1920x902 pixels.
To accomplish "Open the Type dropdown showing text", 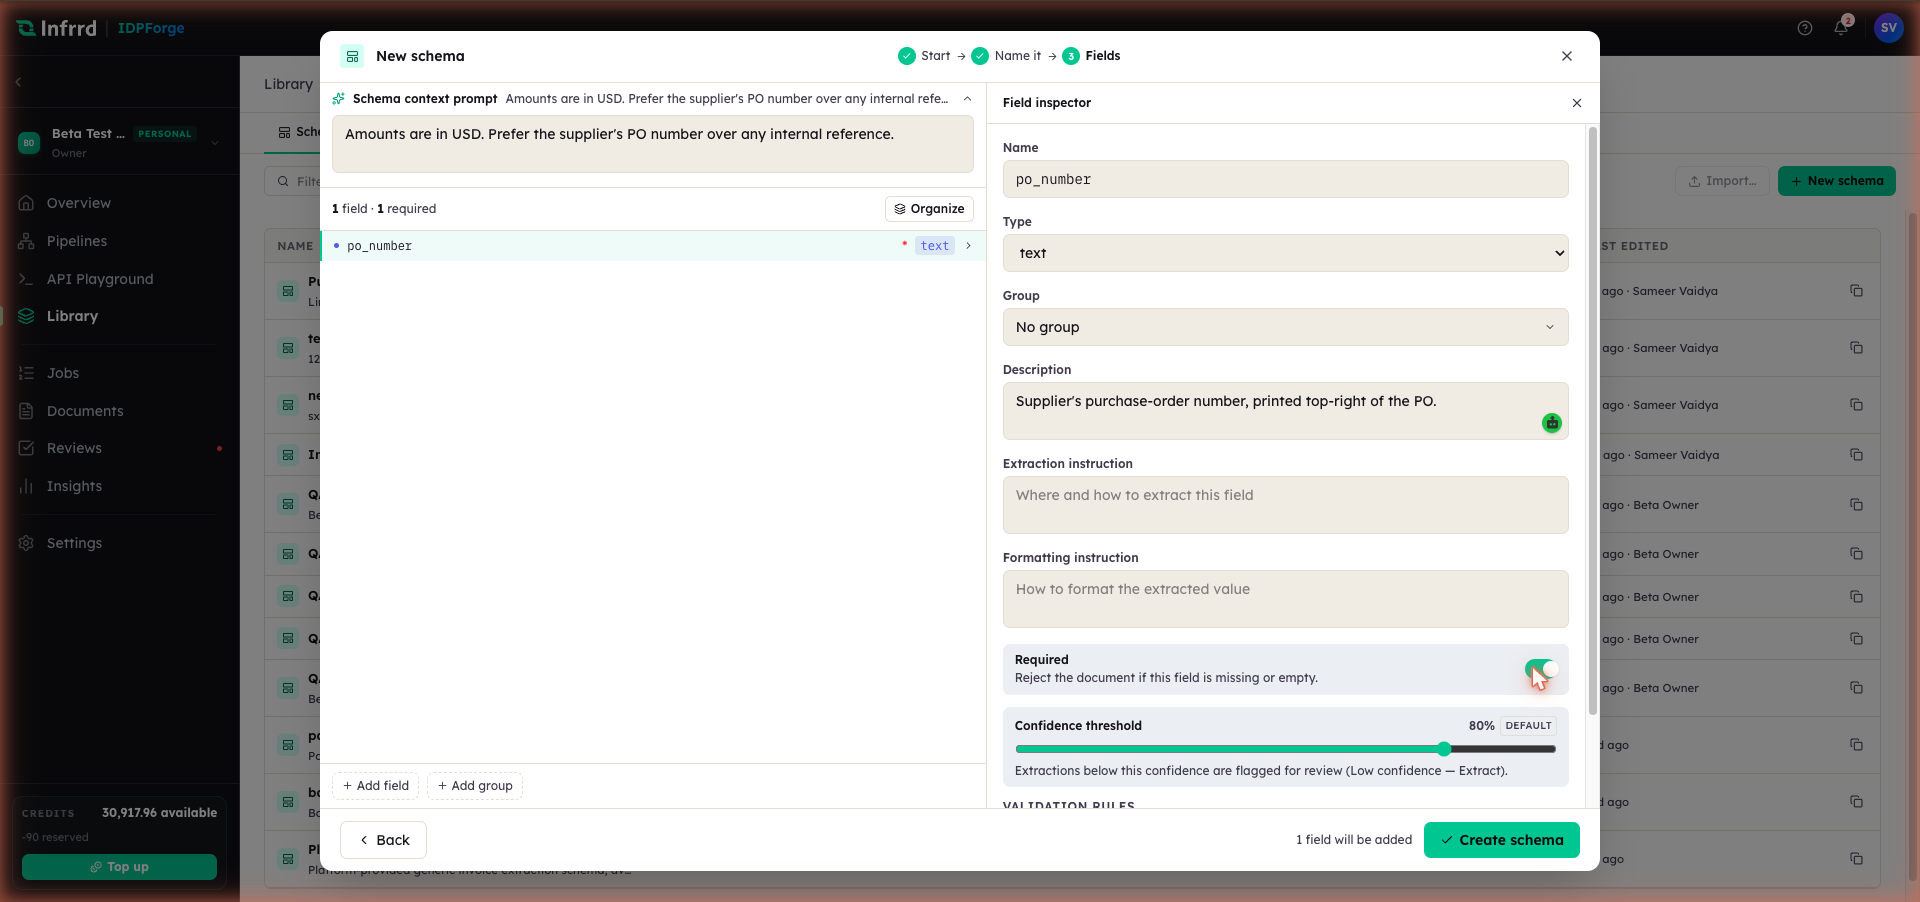I will 1285,253.
